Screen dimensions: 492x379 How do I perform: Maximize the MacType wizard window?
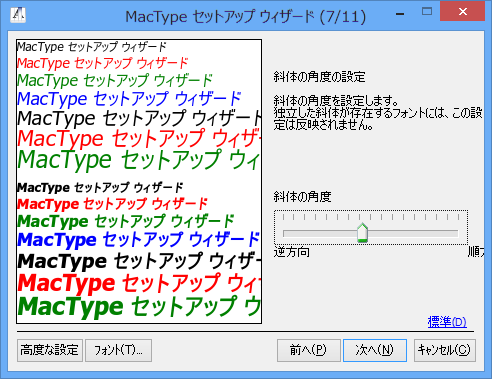[x=427, y=12]
